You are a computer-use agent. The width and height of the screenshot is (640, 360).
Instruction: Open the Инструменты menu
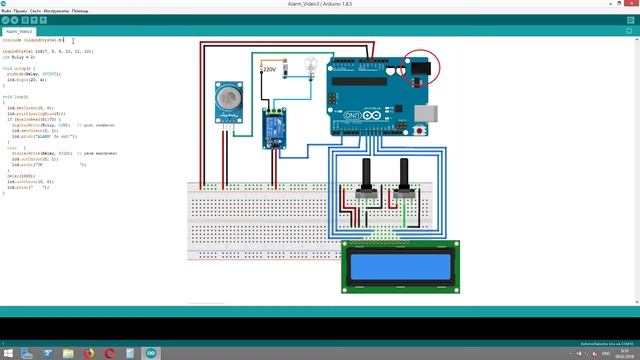pyautogui.click(x=56, y=11)
